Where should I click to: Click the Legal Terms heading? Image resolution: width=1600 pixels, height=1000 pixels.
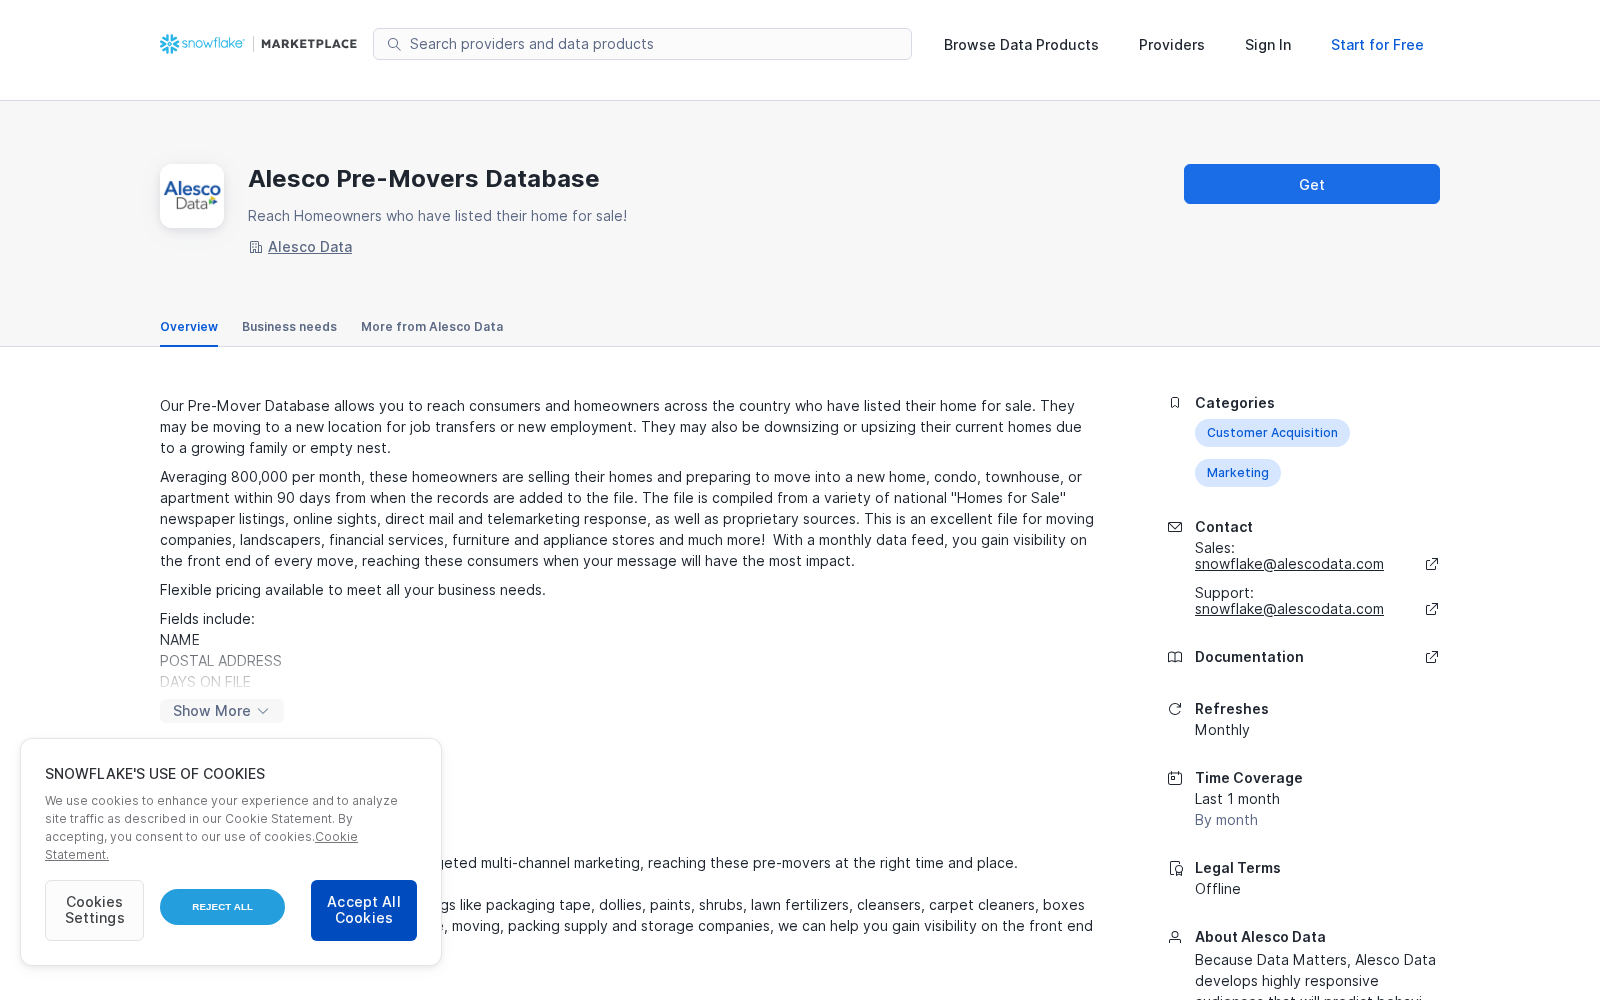click(x=1238, y=868)
